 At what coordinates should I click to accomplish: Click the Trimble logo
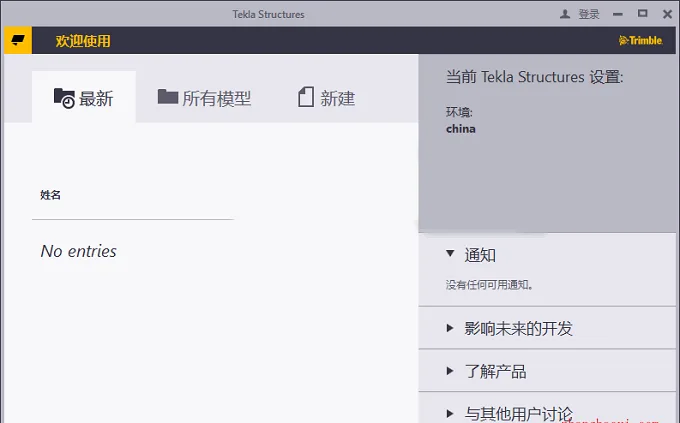(x=641, y=40)
